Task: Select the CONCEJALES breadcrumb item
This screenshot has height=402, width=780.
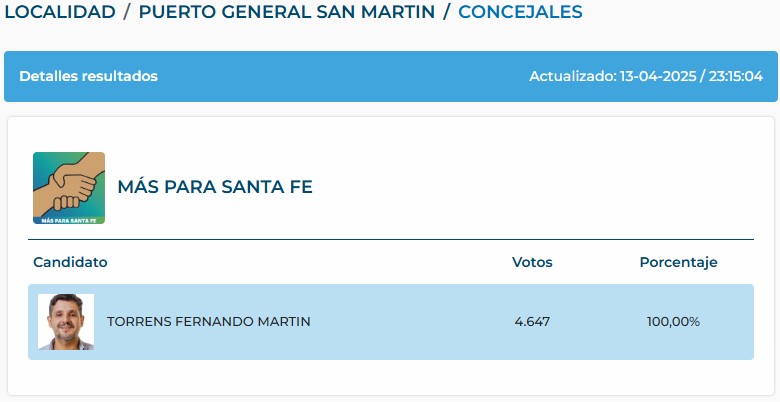Action: (520, 11)
